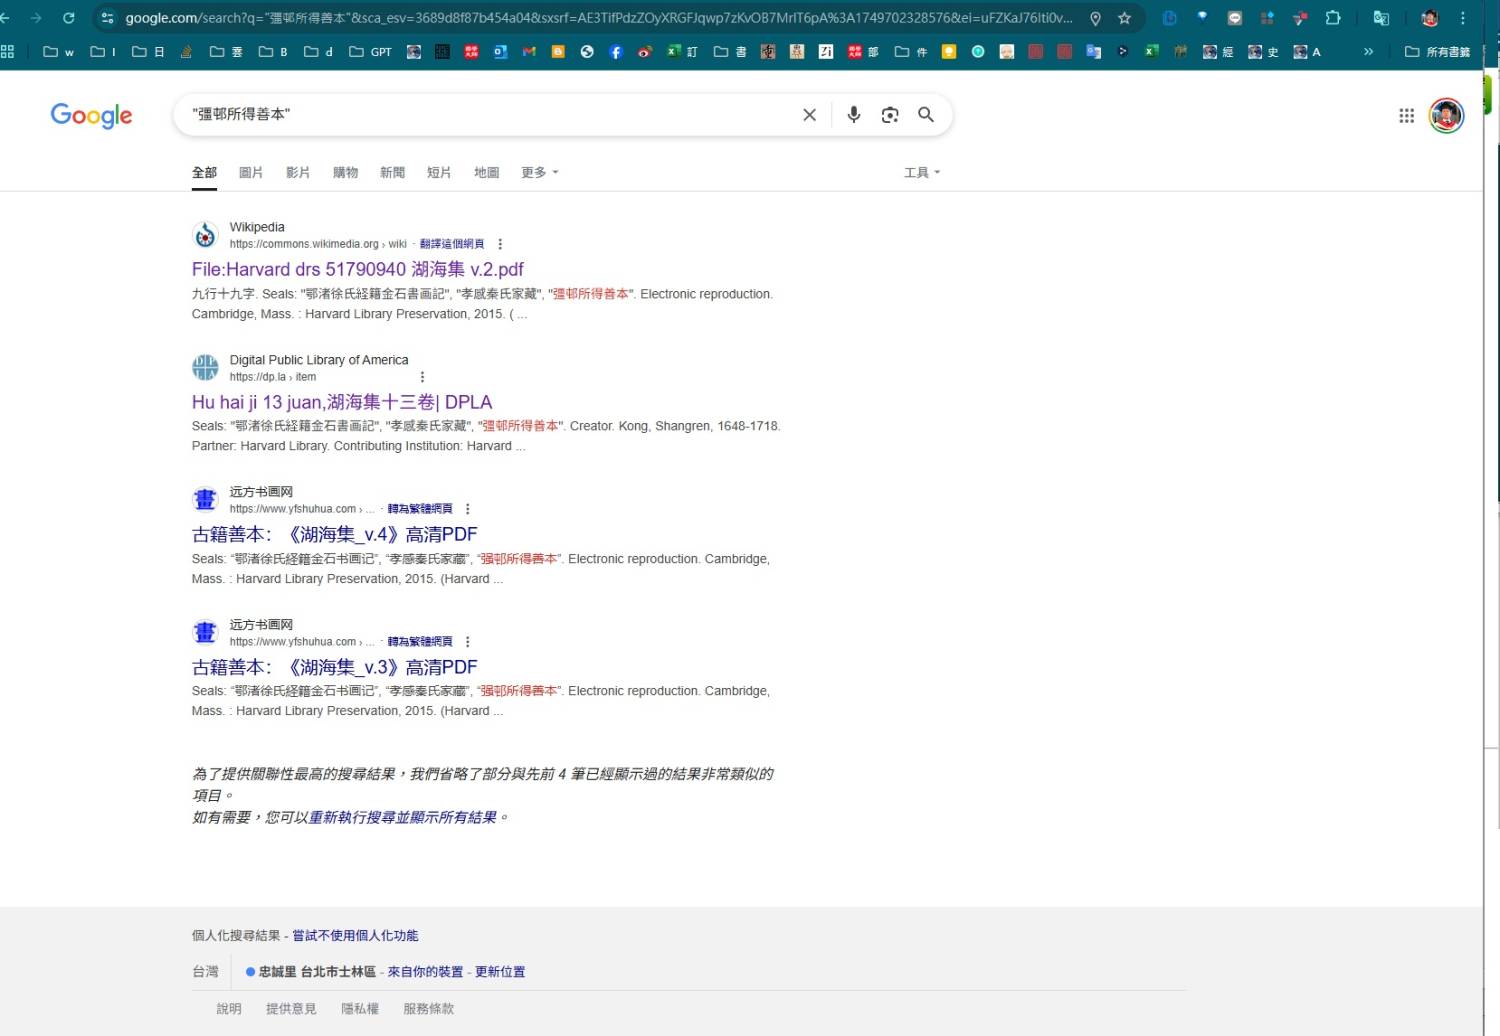Expand the 更多 search filter dropdown
This screenshot has height=1036, width=1500.
540,173
